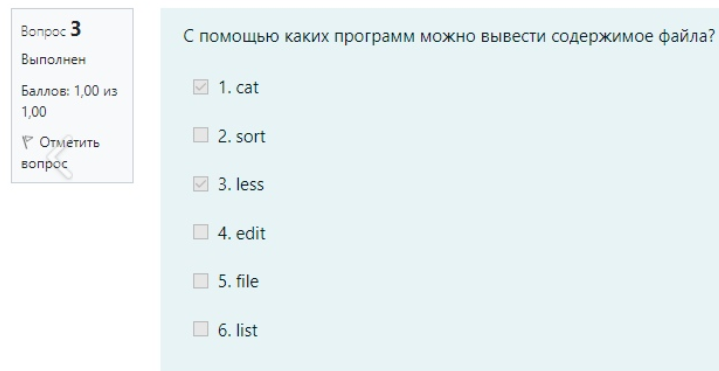Click the answer label text 'list'
This screenshot has height=371, width=719.
[247, 330]
